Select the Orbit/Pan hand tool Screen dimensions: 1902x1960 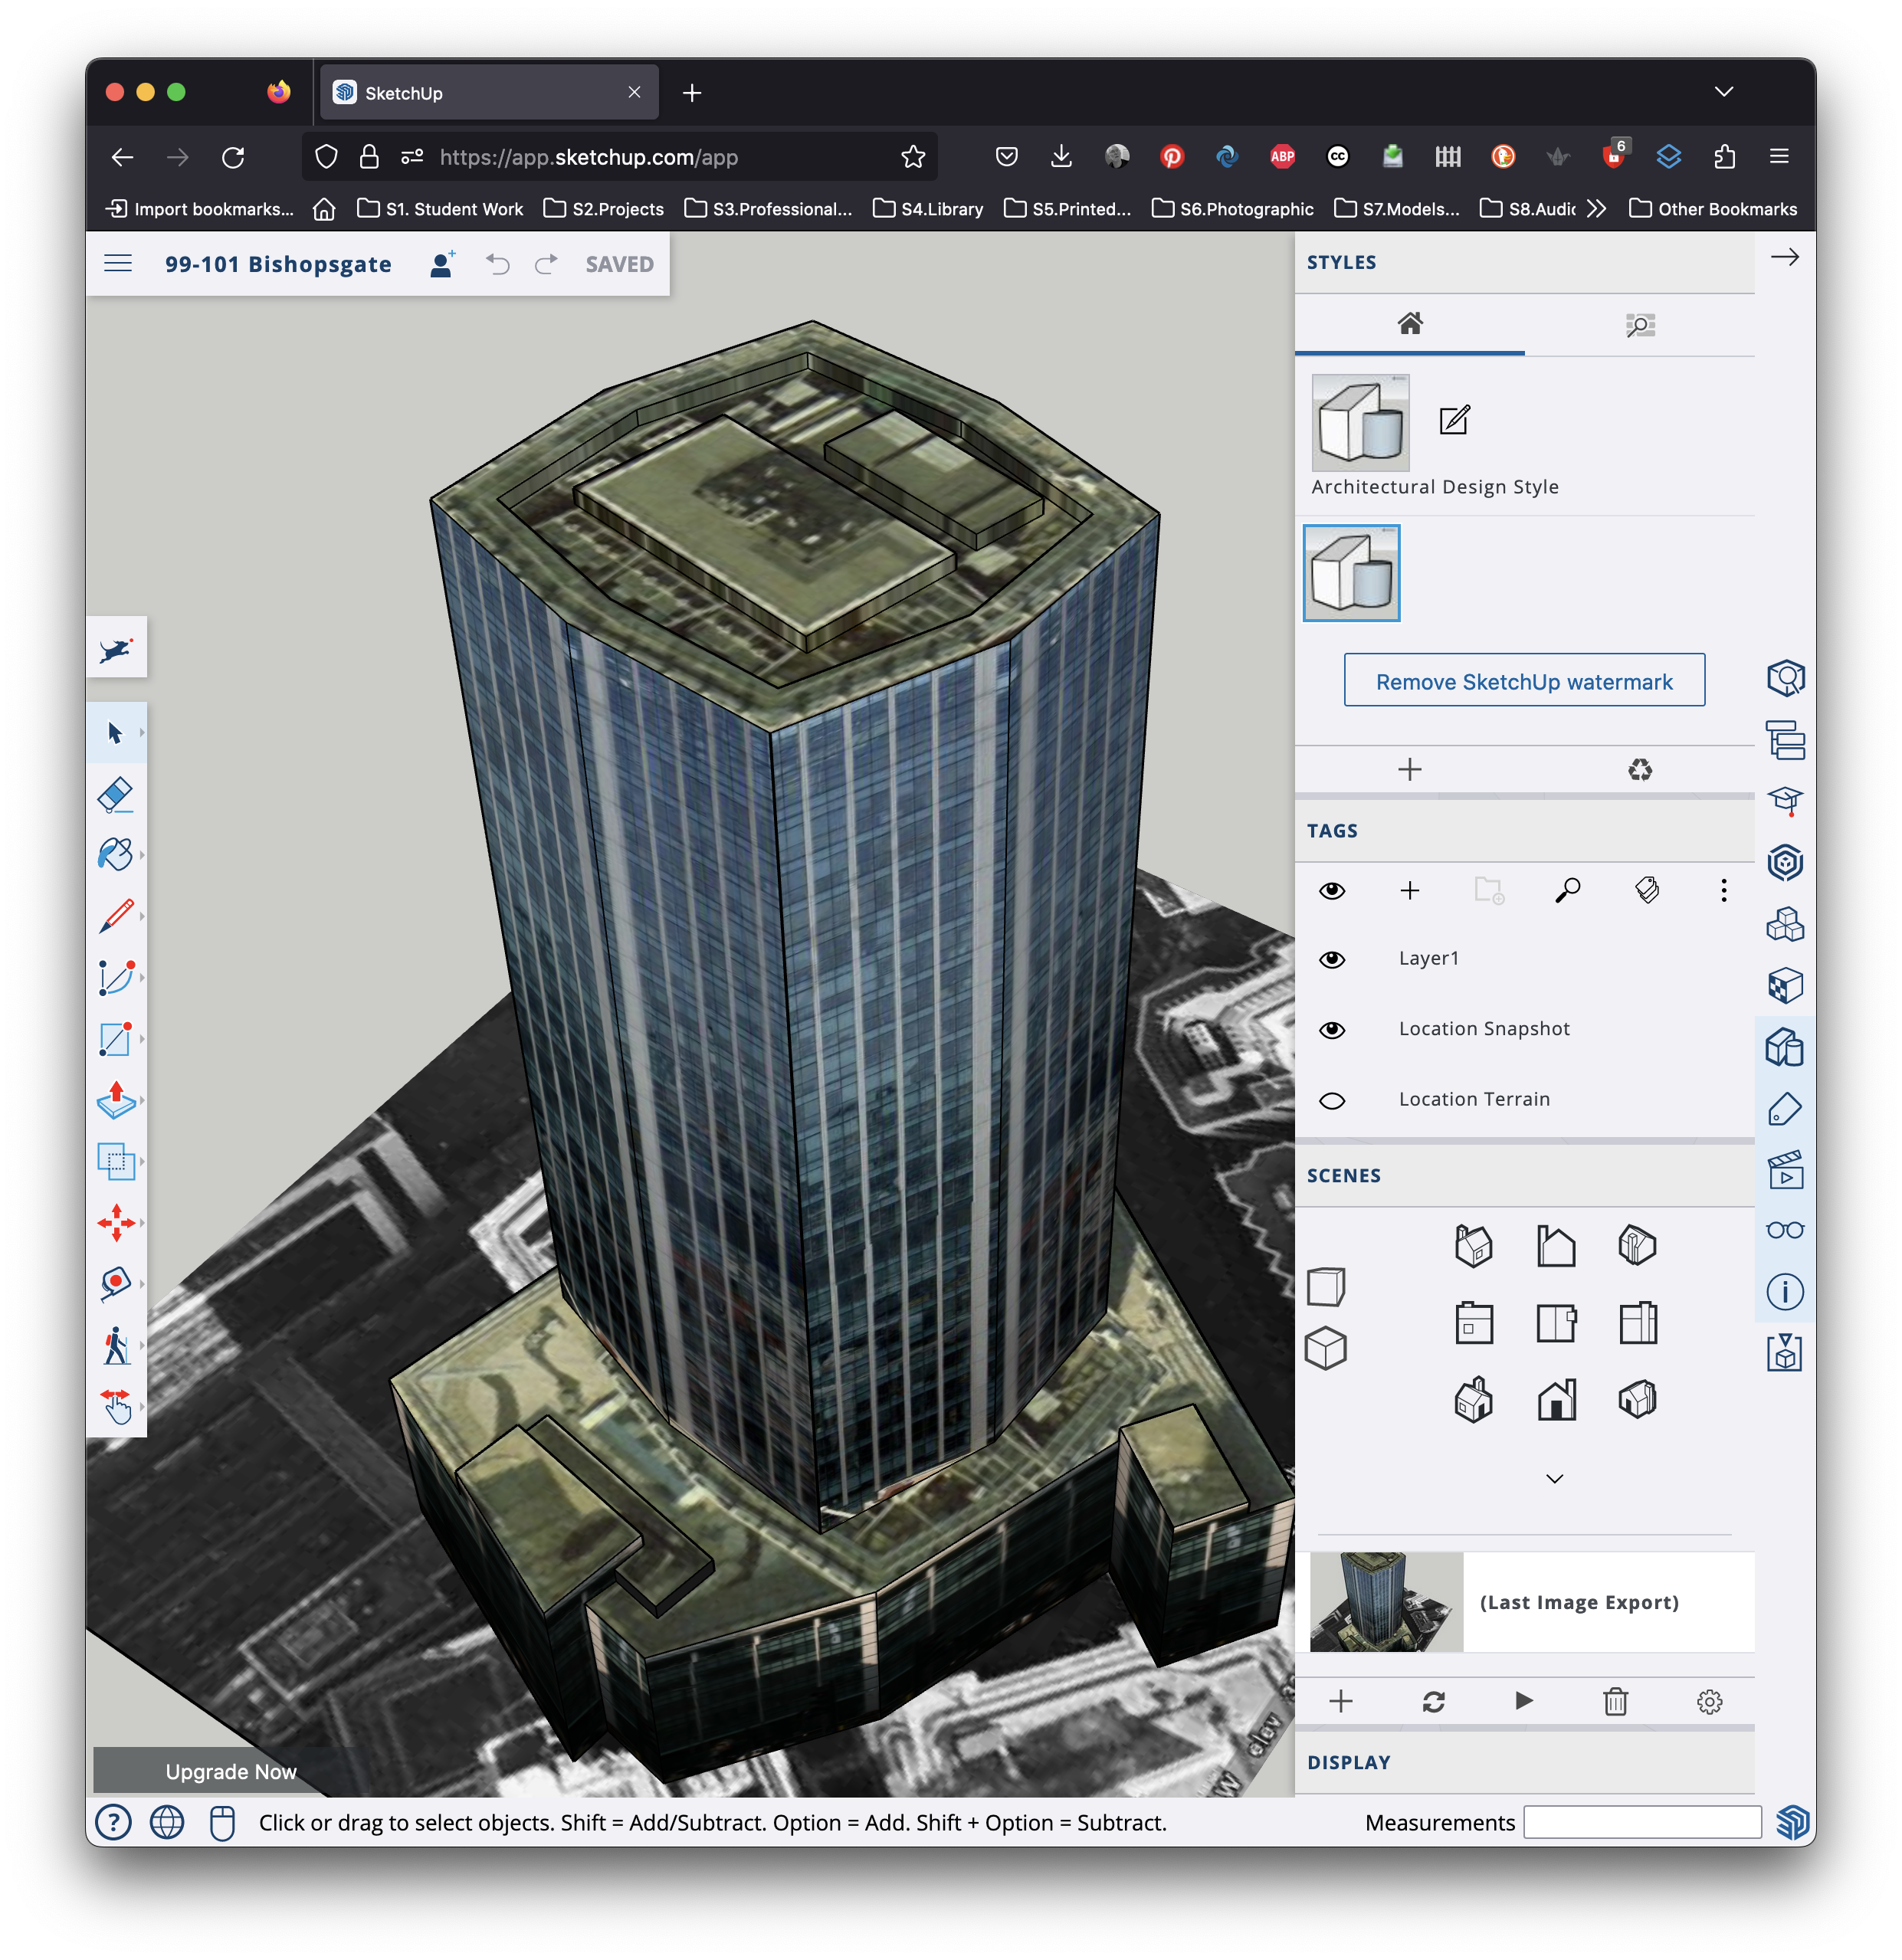[115, 1406]
